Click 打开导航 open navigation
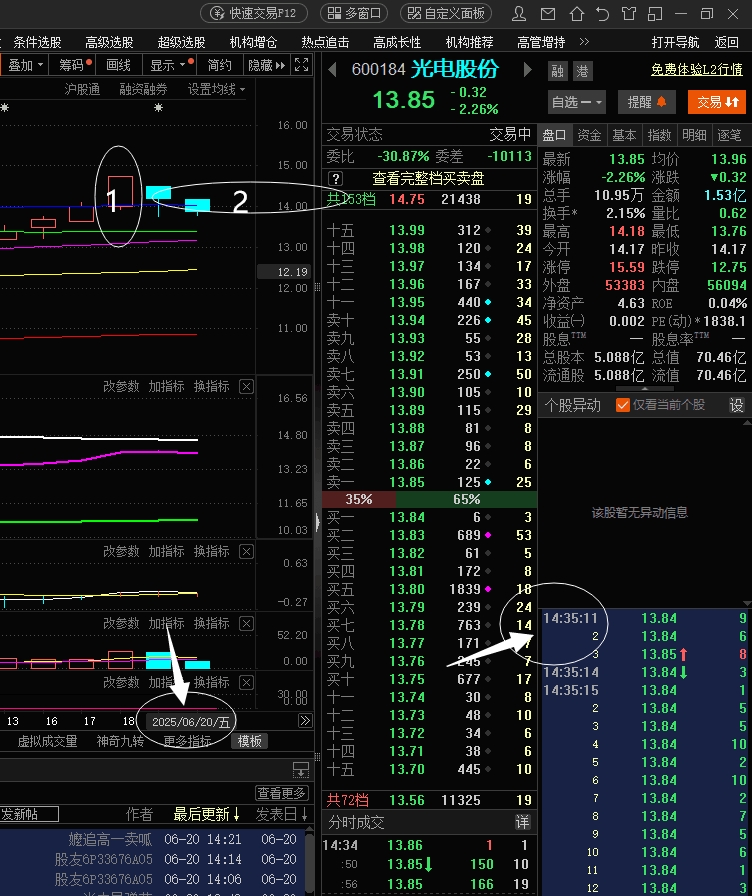Image resolution: width=752 pixels, height=896 pixels. (x=675, y=42)
